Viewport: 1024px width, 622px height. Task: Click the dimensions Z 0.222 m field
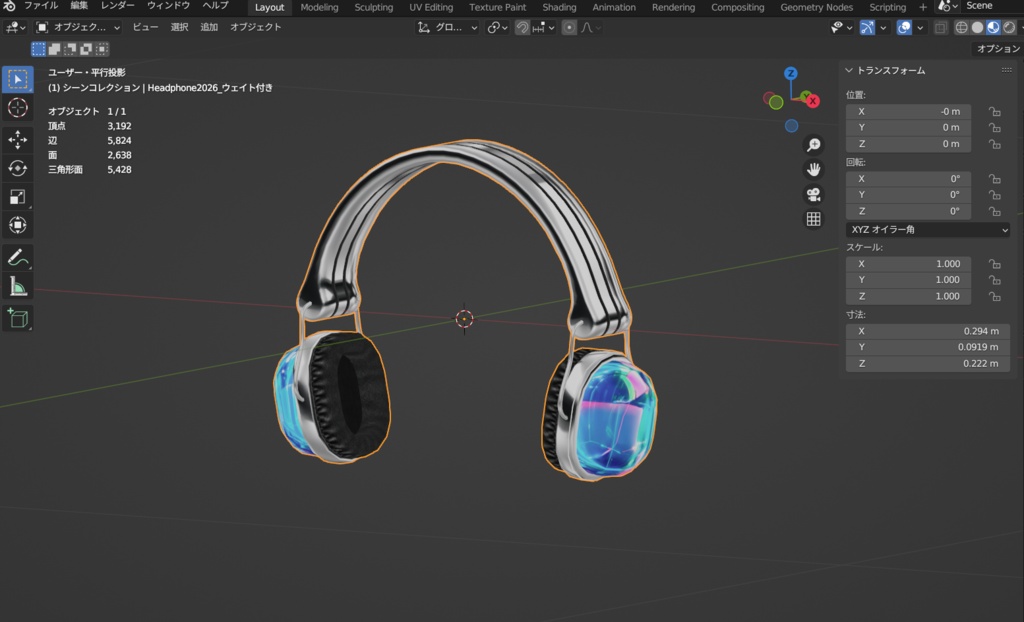(927, 363)
